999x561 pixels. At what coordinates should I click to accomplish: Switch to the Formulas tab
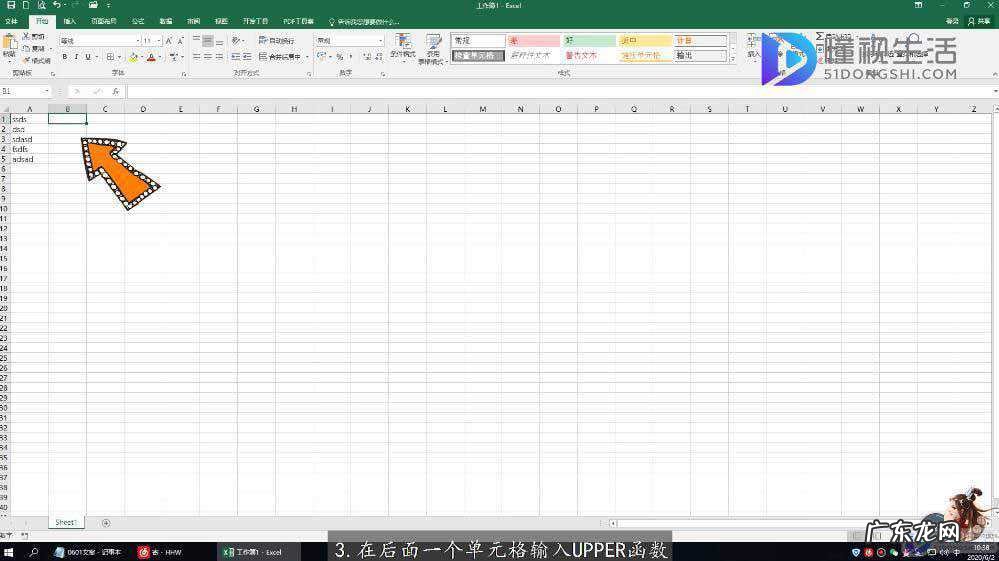click(x=138, y=21)
